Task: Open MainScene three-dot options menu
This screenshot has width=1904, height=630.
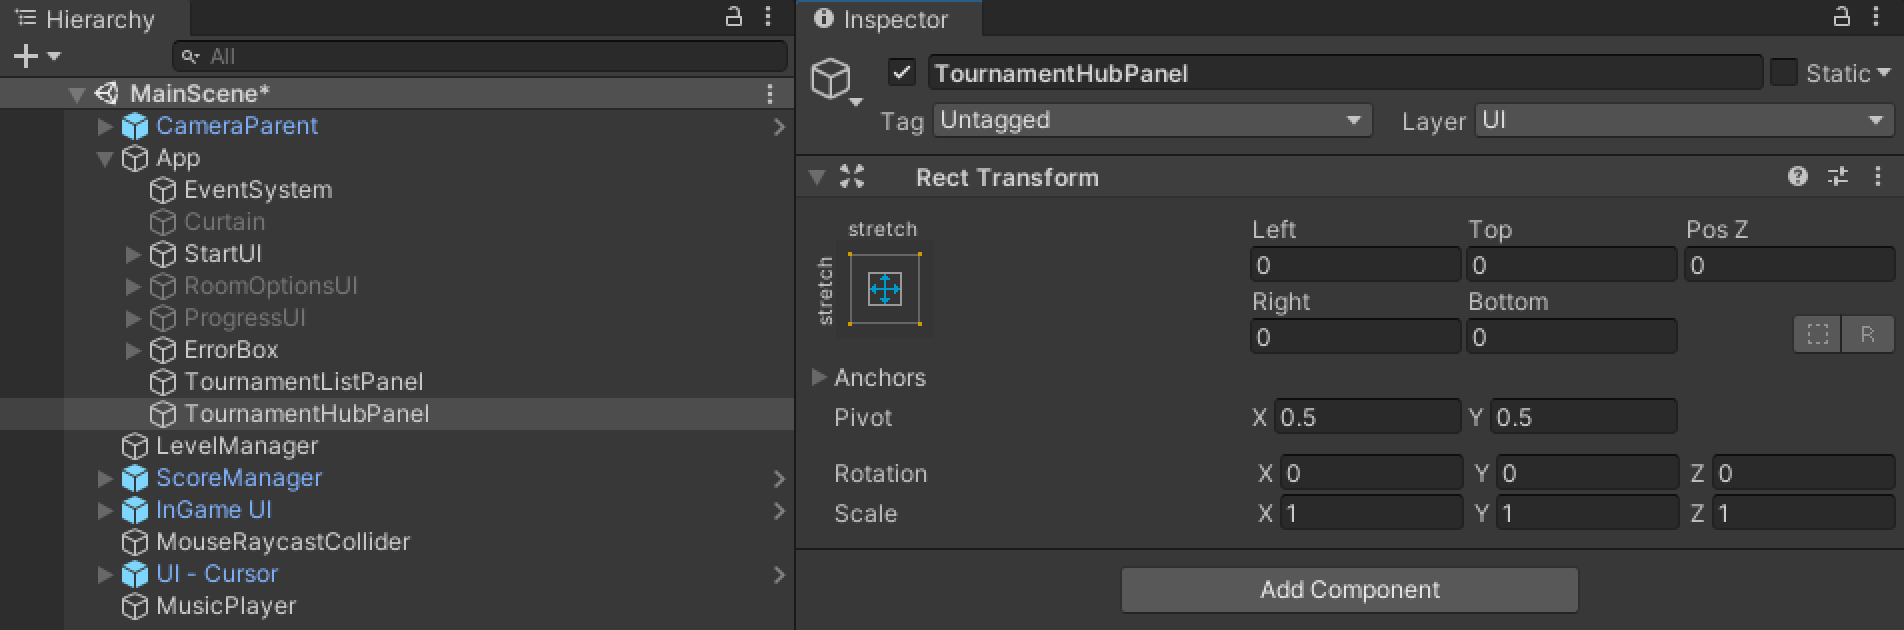Action: point(769,94)
